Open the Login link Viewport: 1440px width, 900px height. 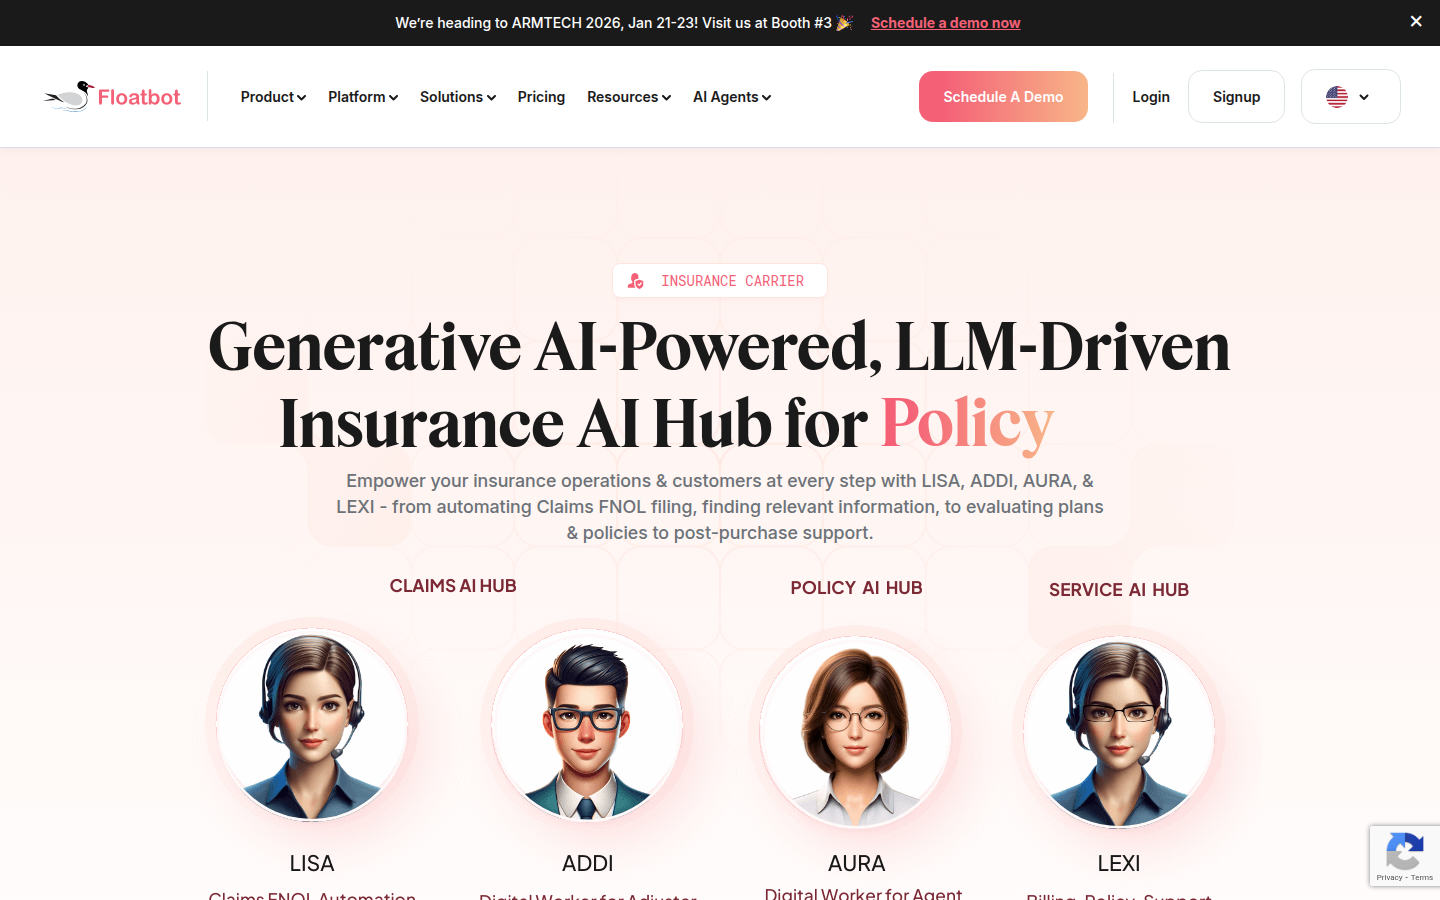(1151, 97)
